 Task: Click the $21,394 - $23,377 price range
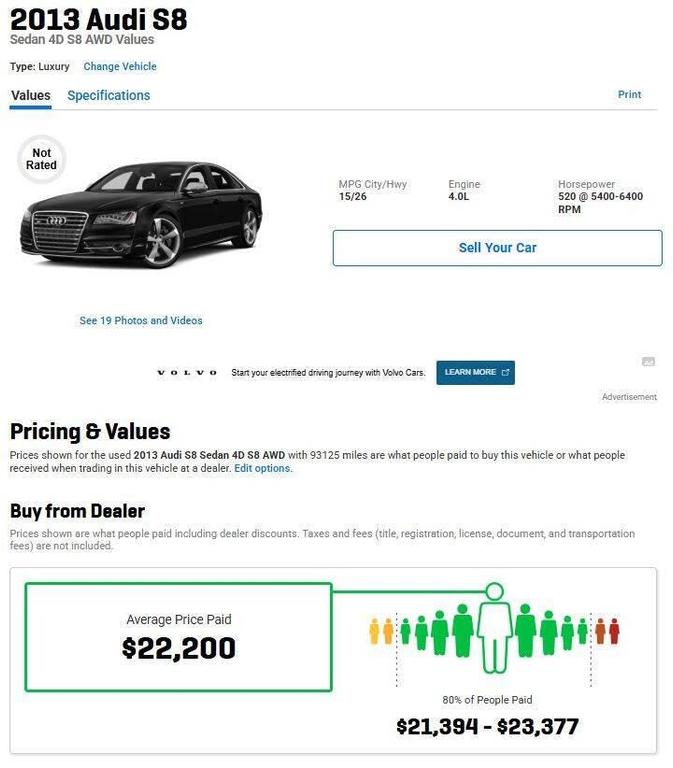pyautogui.click(x=487, y=727)
